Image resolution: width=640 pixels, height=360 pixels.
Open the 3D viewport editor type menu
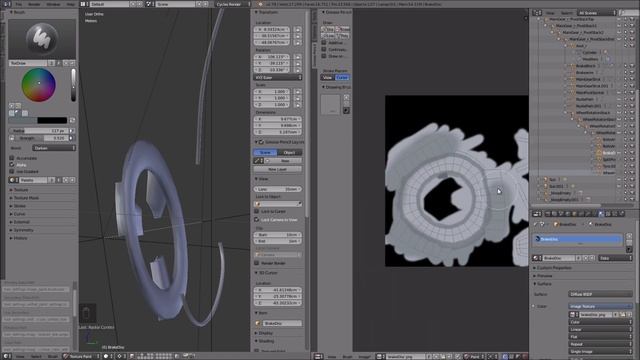[x=7, y=356]
